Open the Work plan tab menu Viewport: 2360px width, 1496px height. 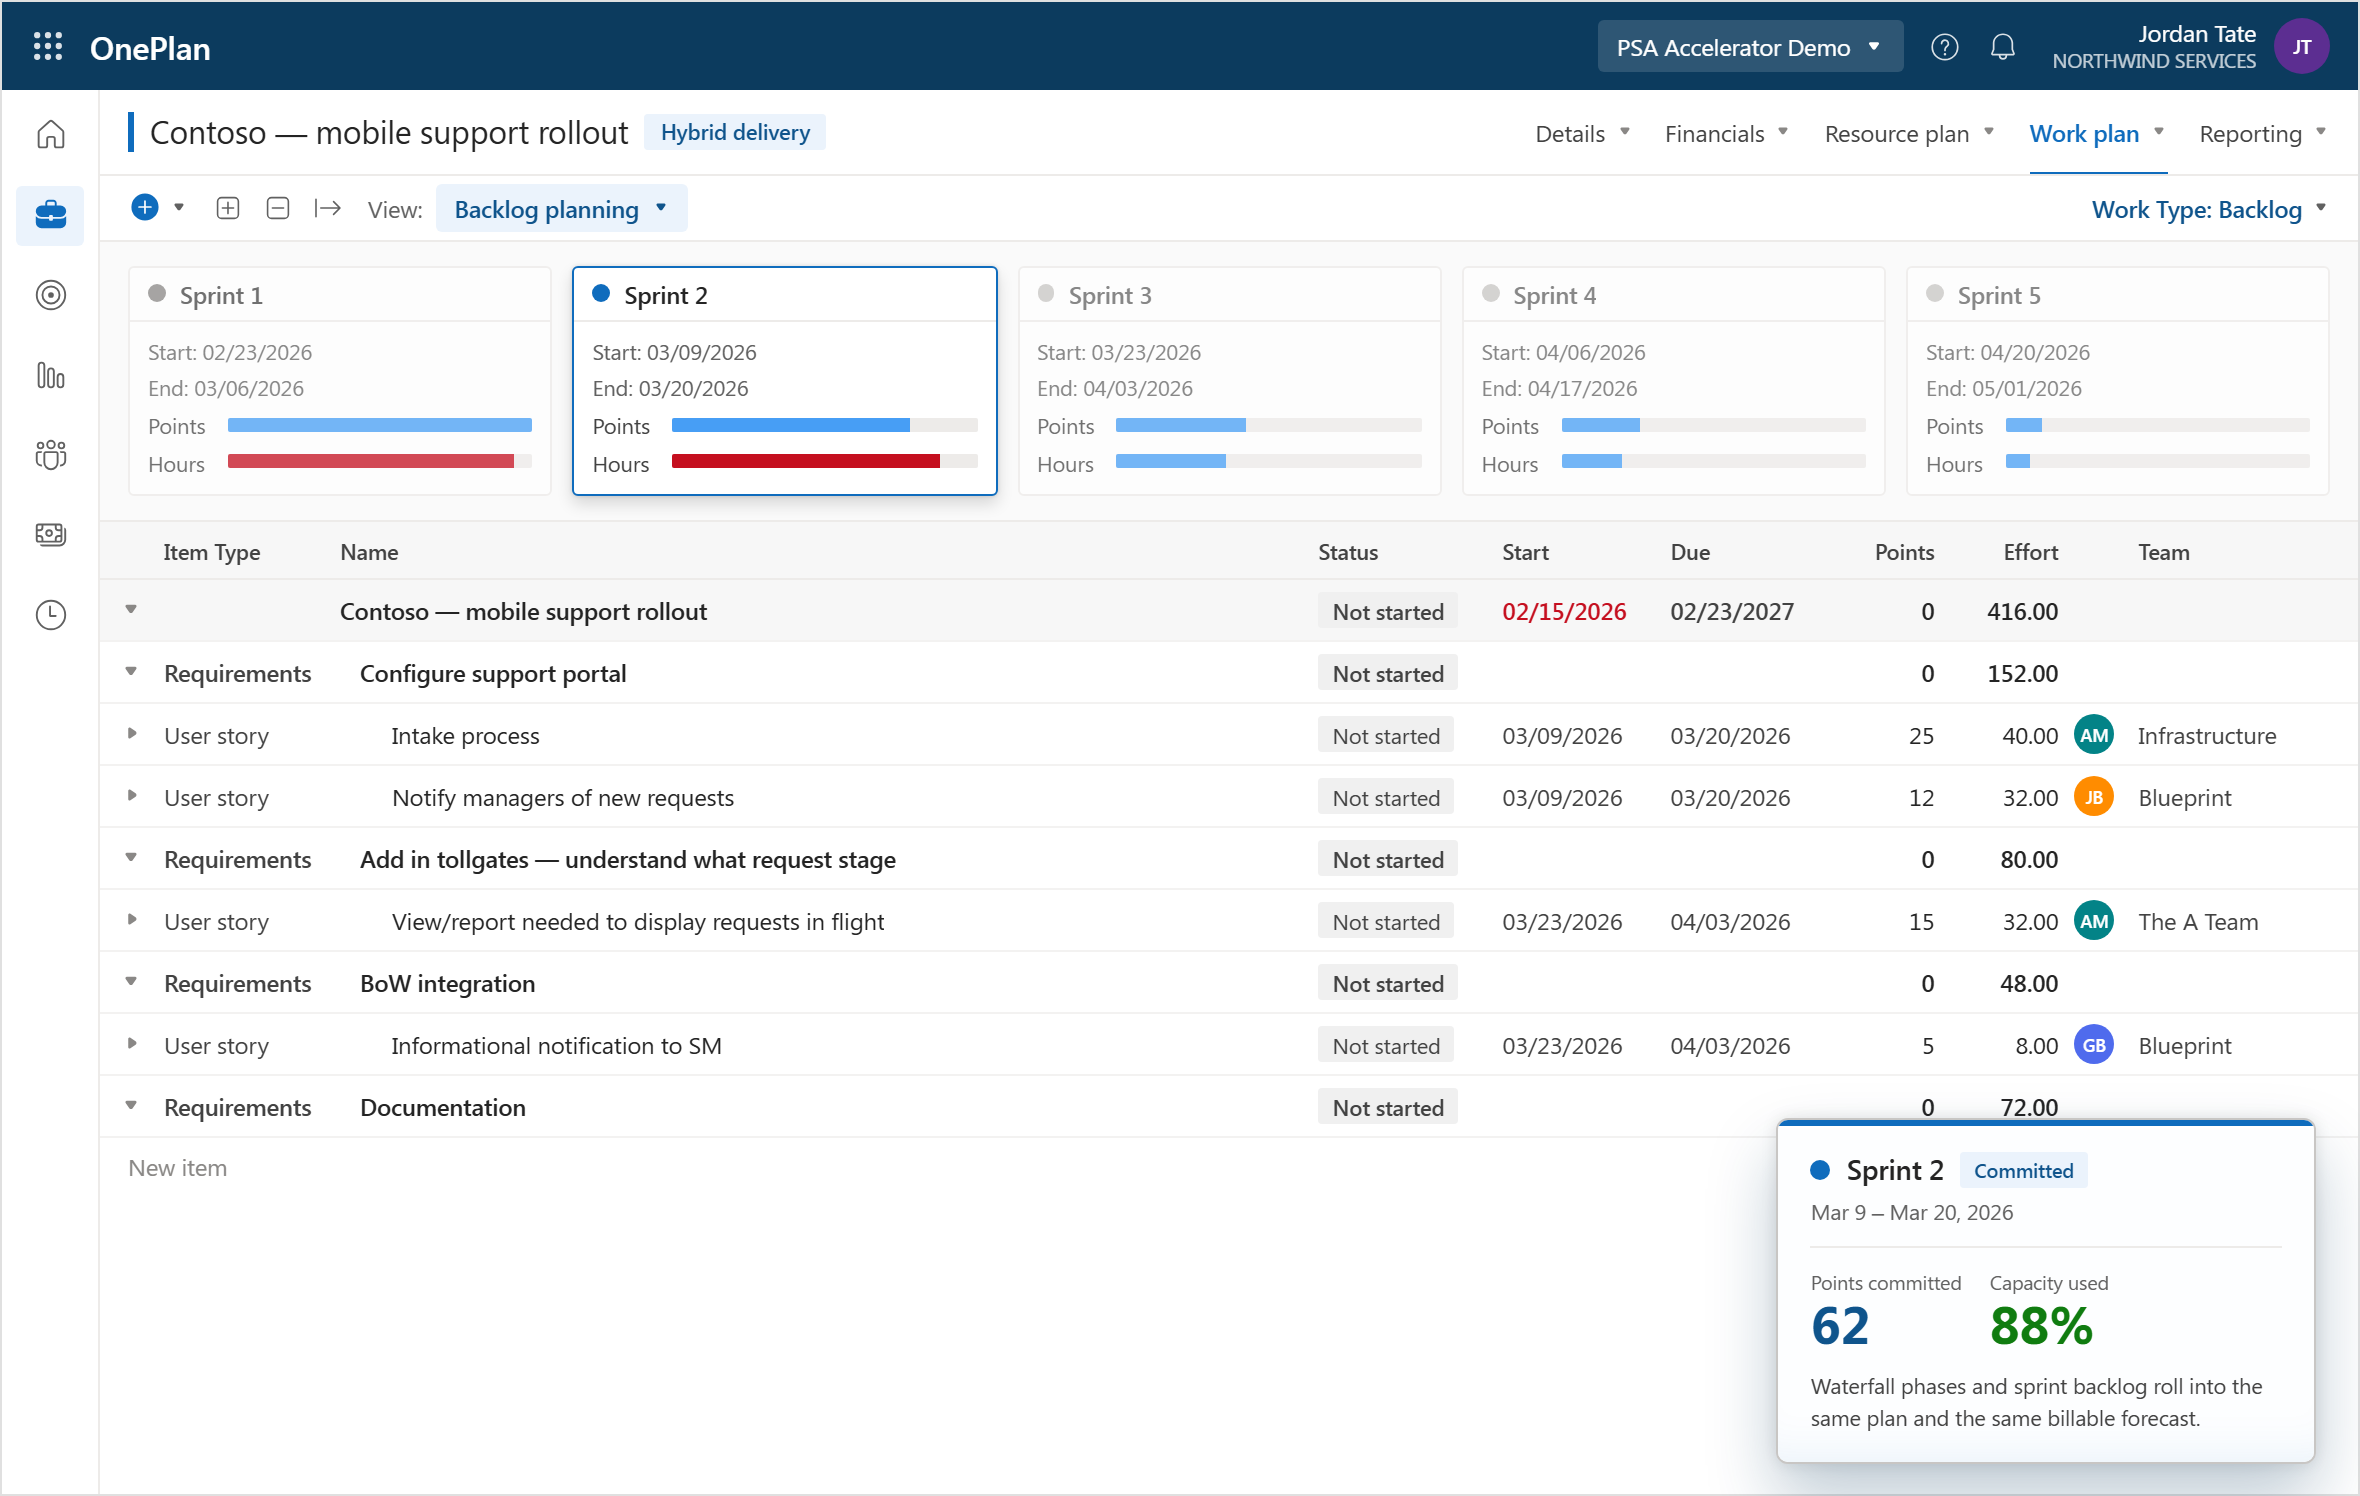[2096, 133]
